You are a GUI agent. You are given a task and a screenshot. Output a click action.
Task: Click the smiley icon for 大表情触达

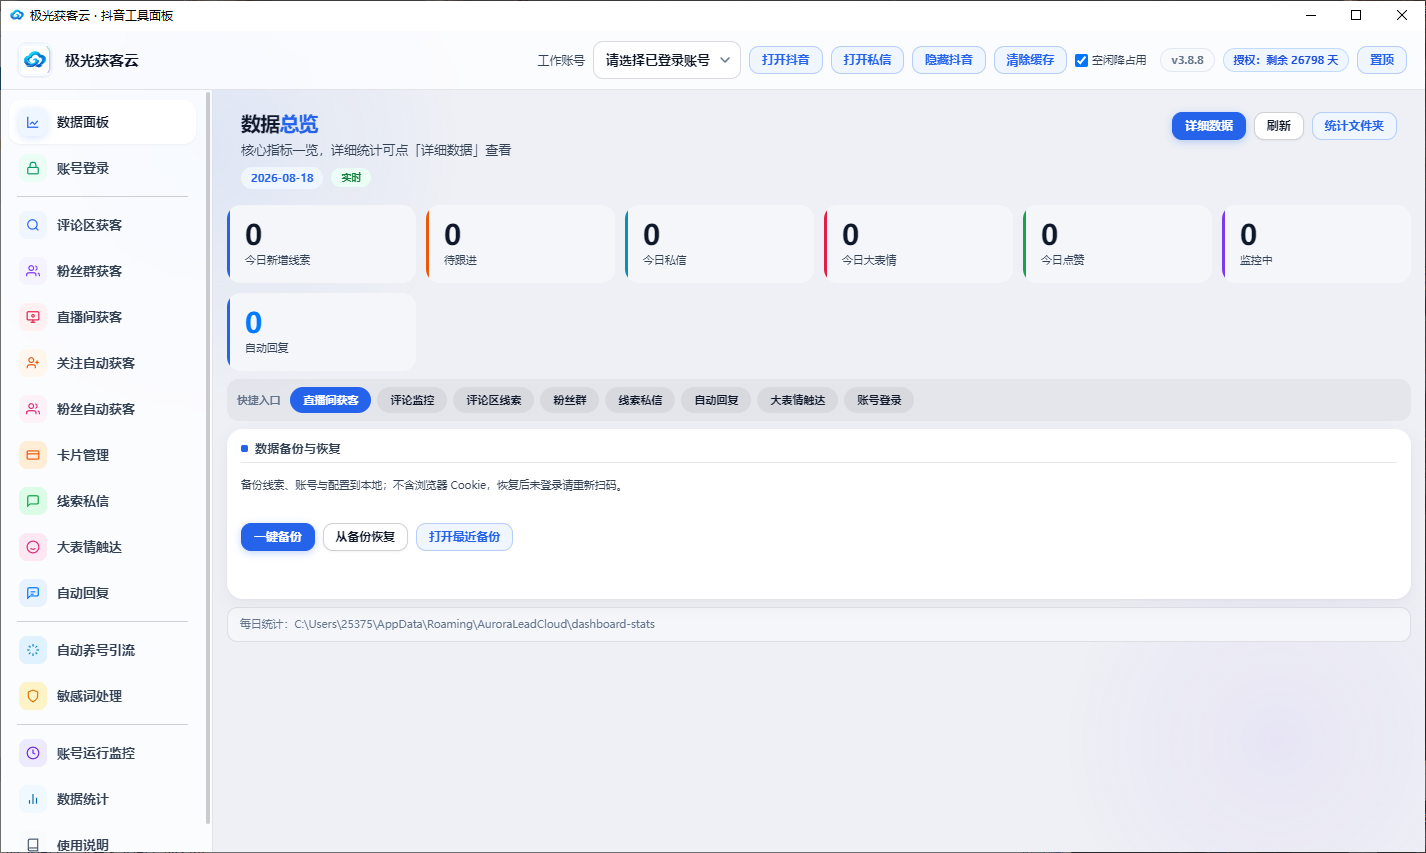click(33, 547)
